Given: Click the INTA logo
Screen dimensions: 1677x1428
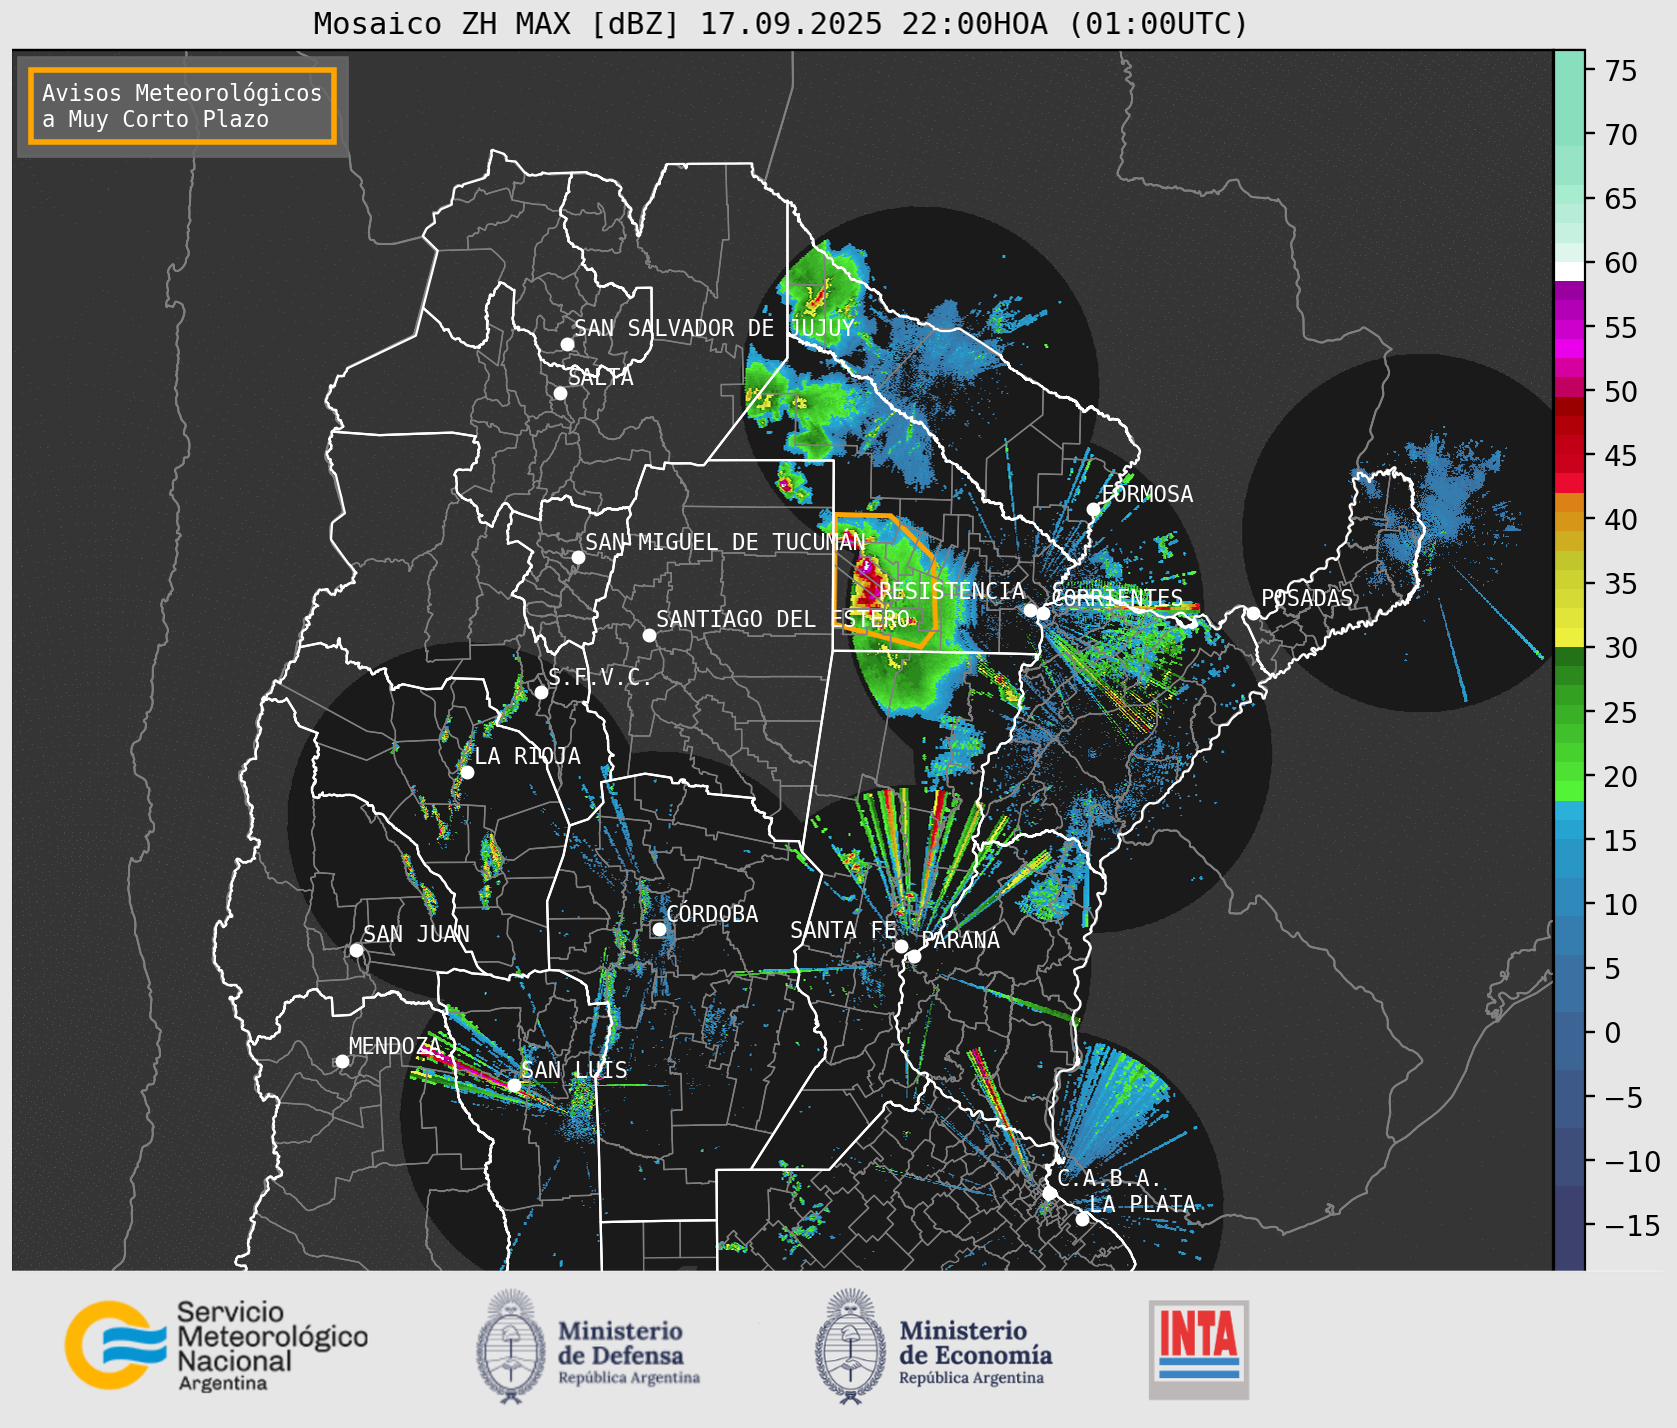Looking at the screenshot, I should click(x=1198, y=1349).
